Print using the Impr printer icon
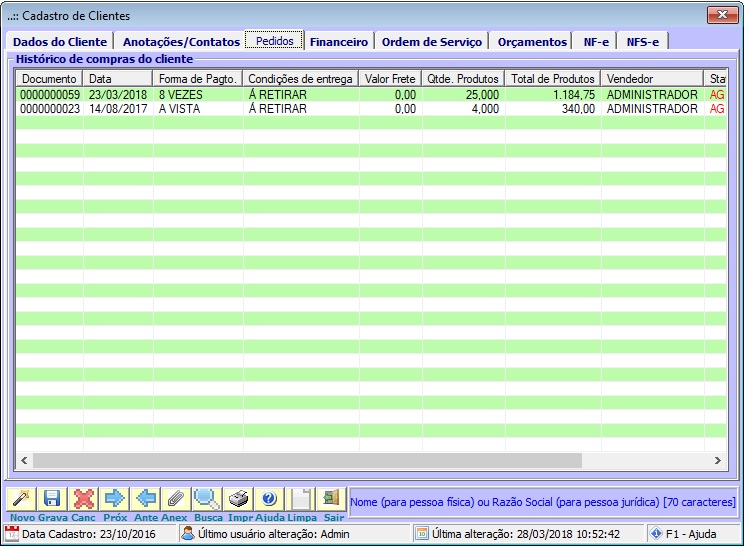744x547 pixels. tap(238, 499)
